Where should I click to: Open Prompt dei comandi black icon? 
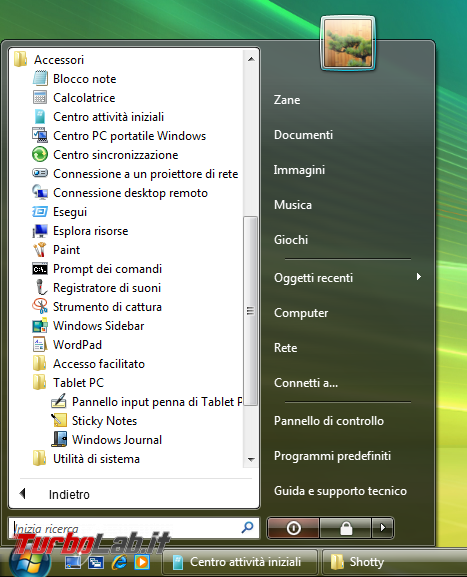40,269
